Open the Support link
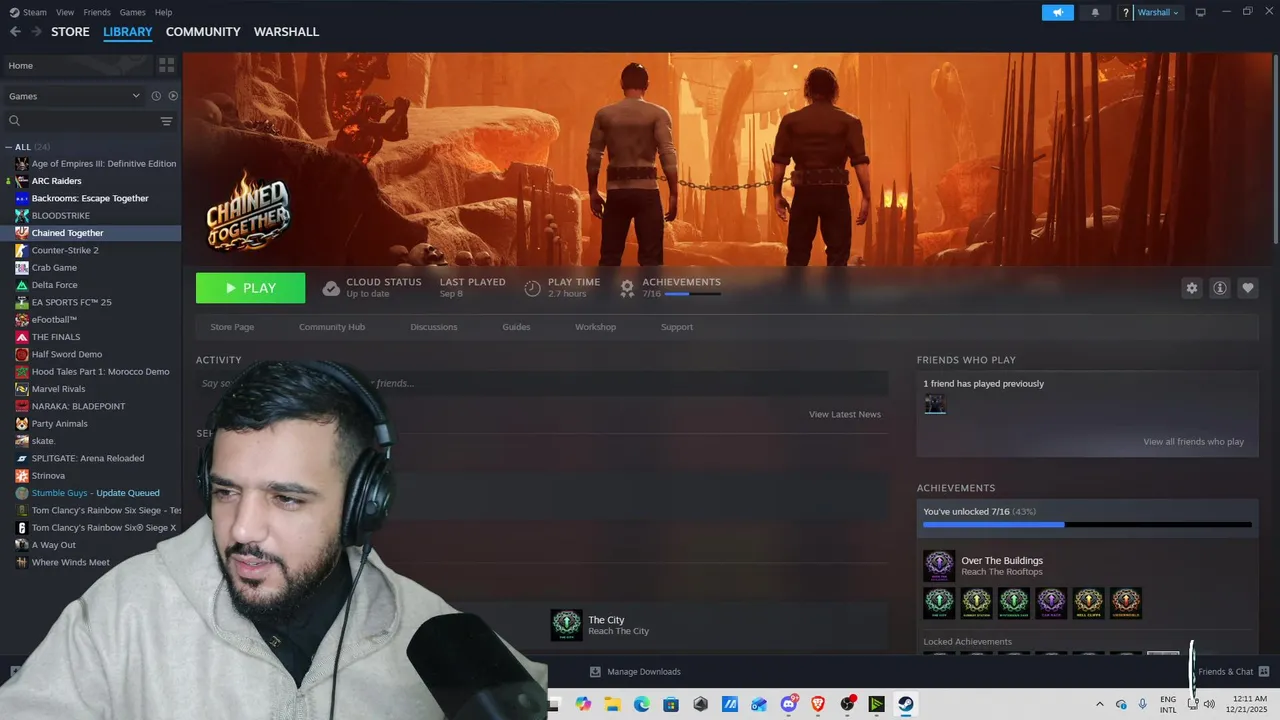1280x720 pixels. point(677,327)
